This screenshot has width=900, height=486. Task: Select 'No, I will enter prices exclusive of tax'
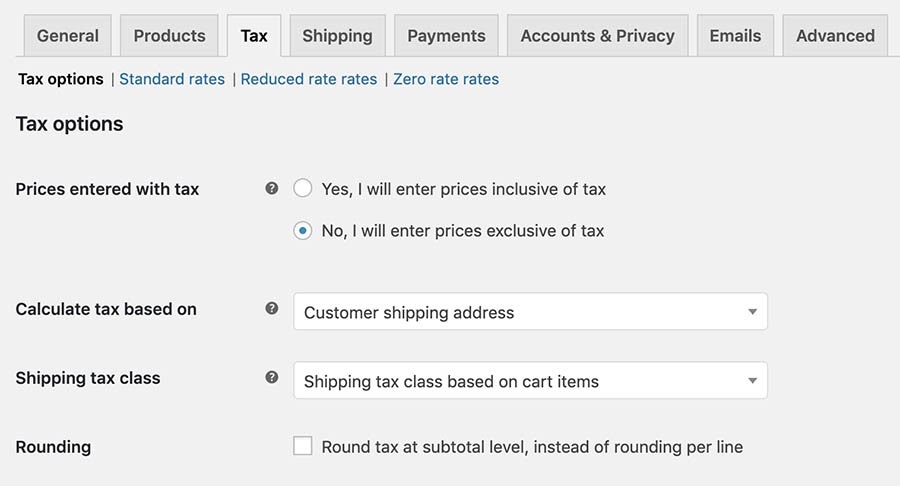coord(303,231)
